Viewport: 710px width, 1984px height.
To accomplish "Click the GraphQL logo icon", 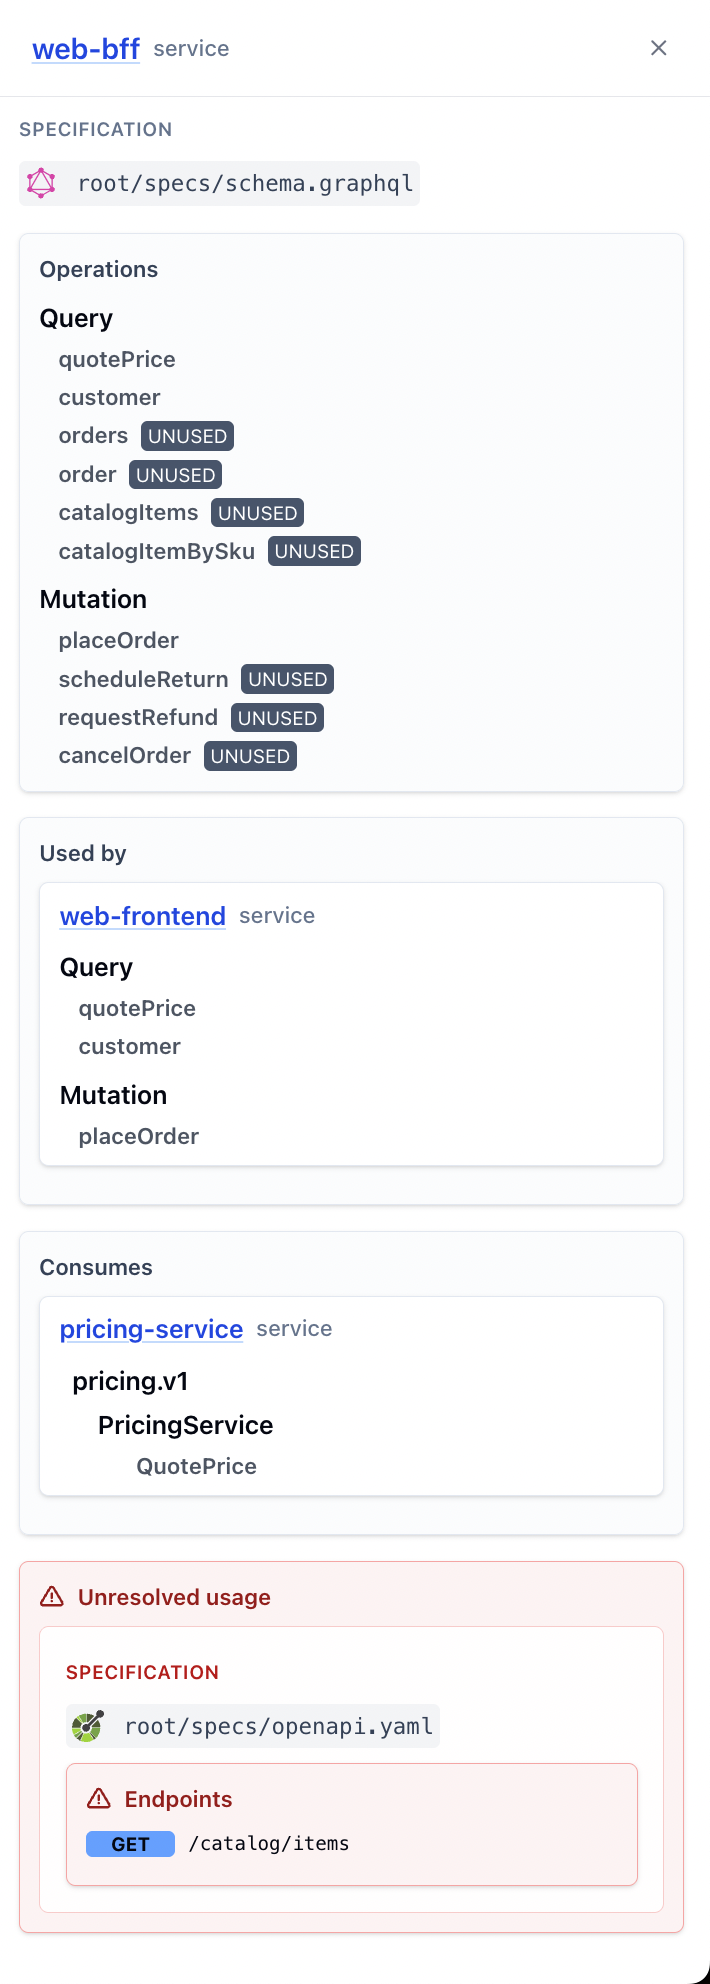I will (41, 183).
